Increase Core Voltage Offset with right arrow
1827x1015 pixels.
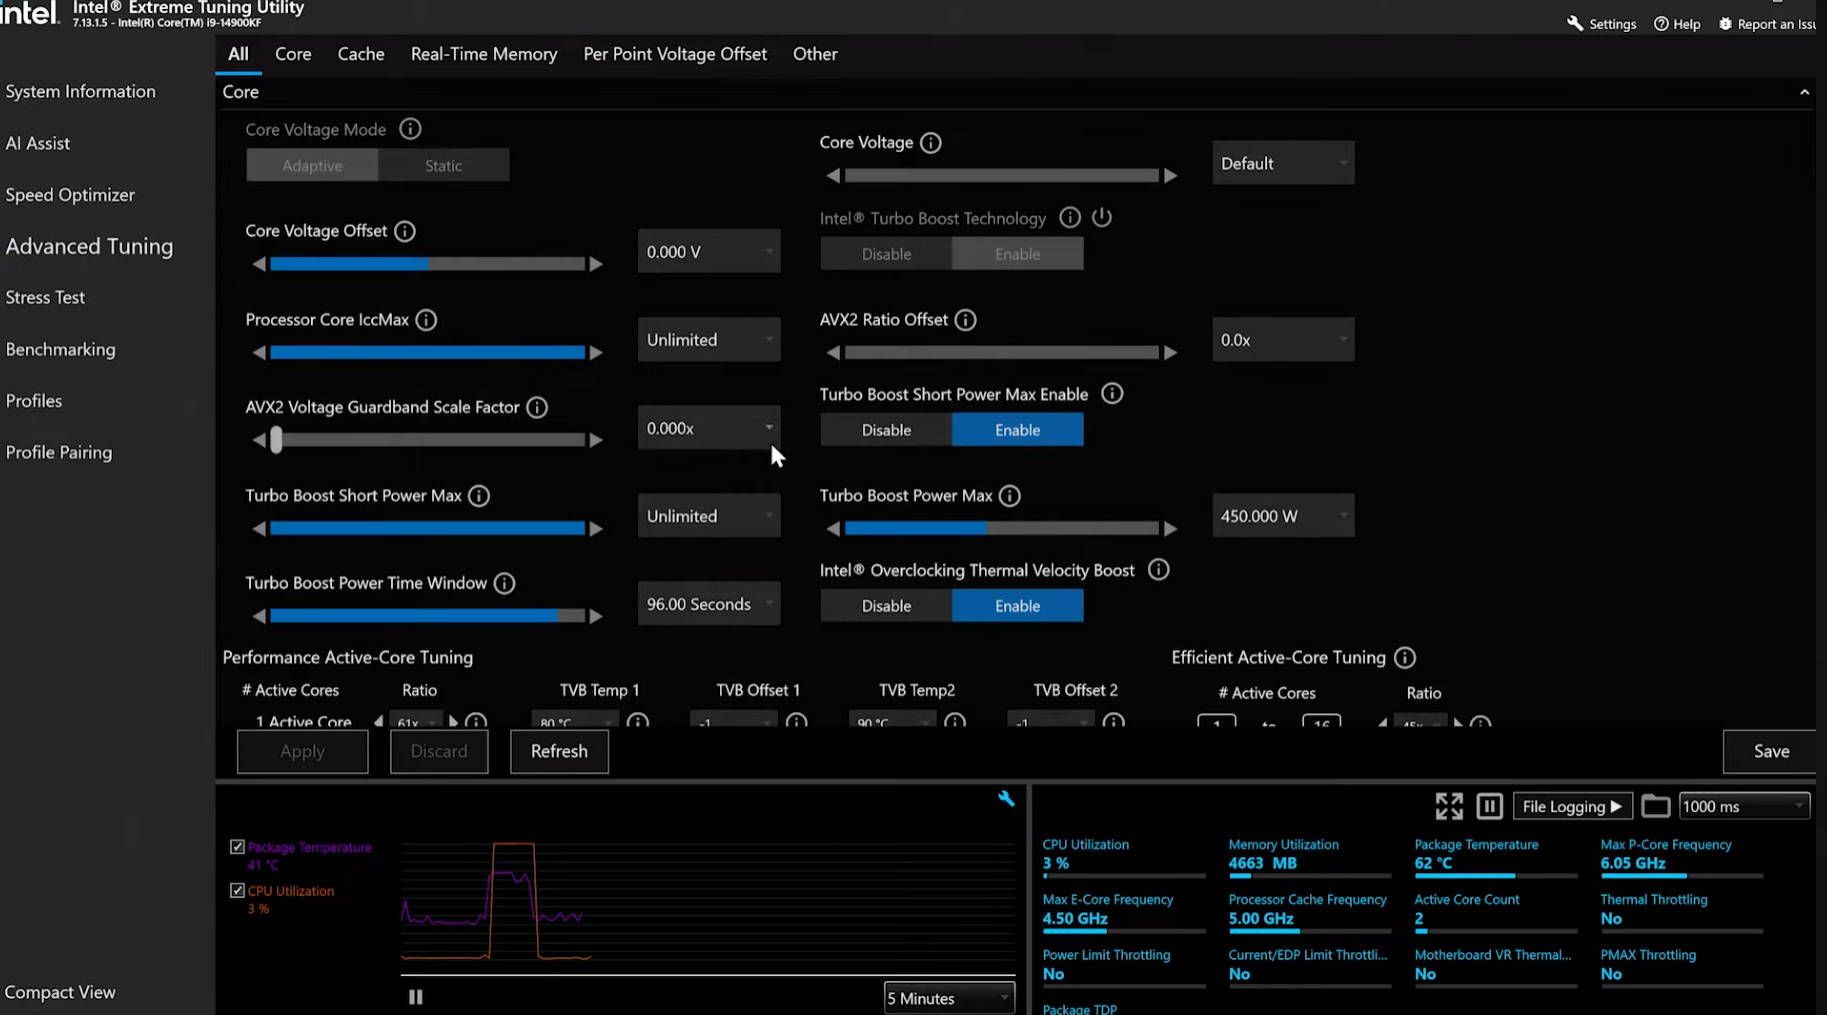click(x=596, y=264)
